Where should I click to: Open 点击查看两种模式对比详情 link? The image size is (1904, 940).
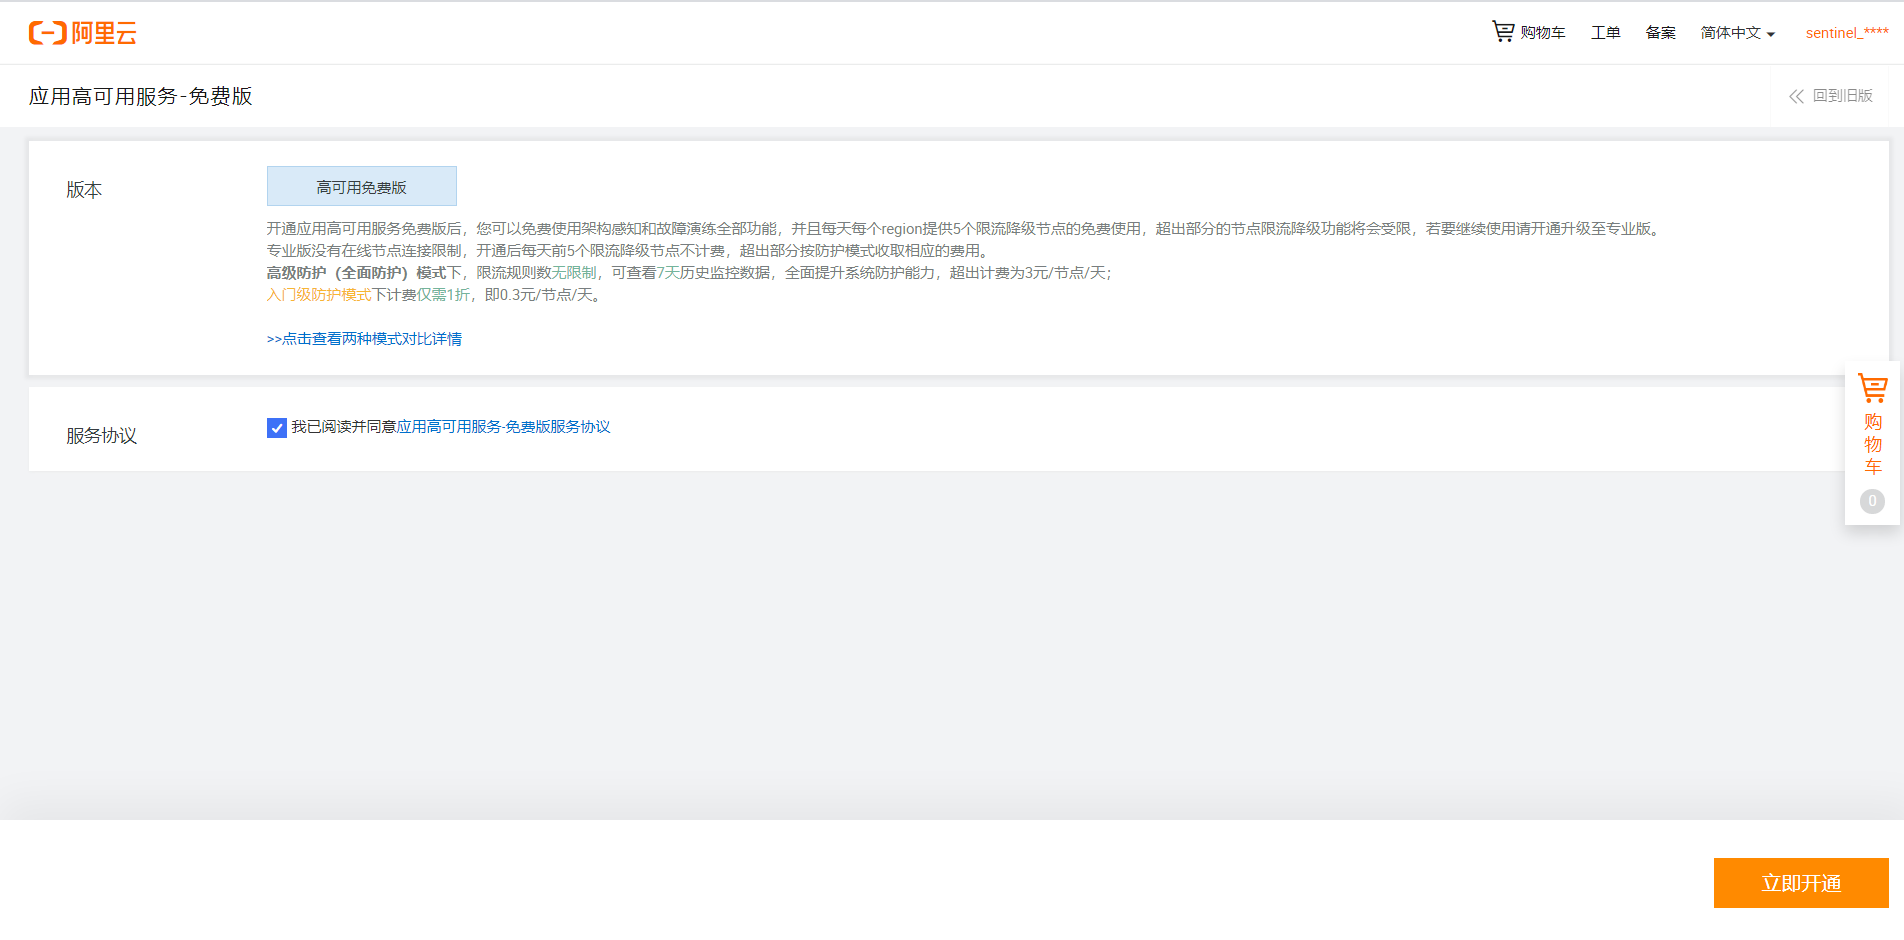[364, 339]
